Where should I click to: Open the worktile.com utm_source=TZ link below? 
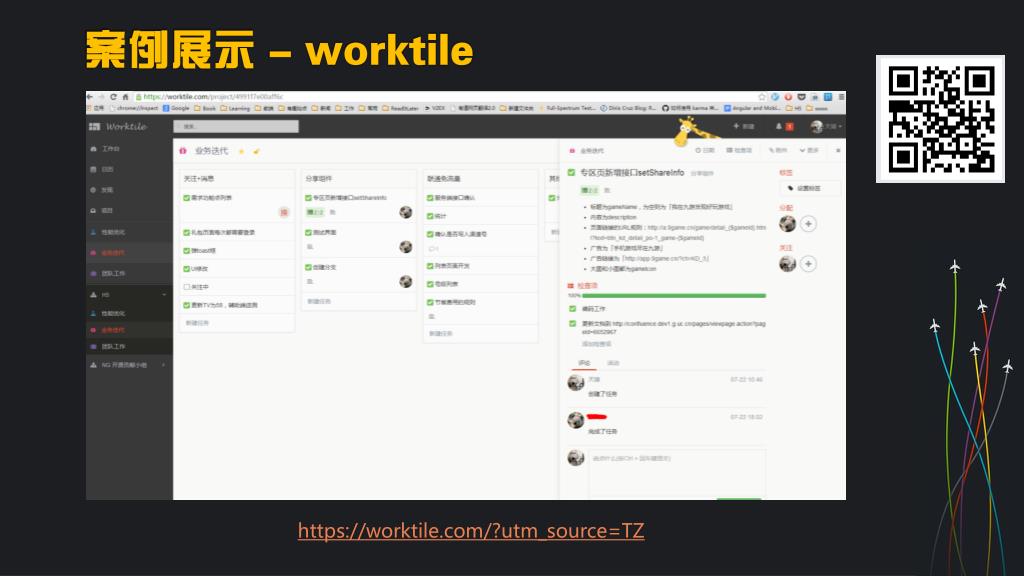[471, 530]
